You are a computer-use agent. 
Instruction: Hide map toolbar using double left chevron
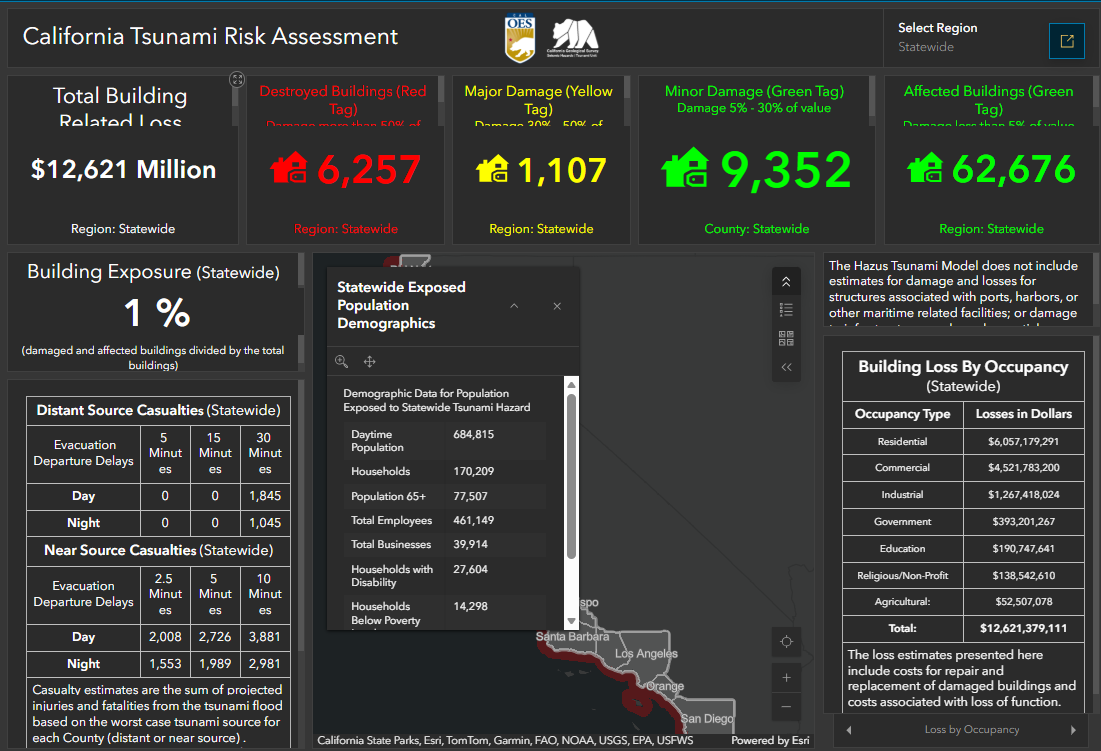[786, 367]
